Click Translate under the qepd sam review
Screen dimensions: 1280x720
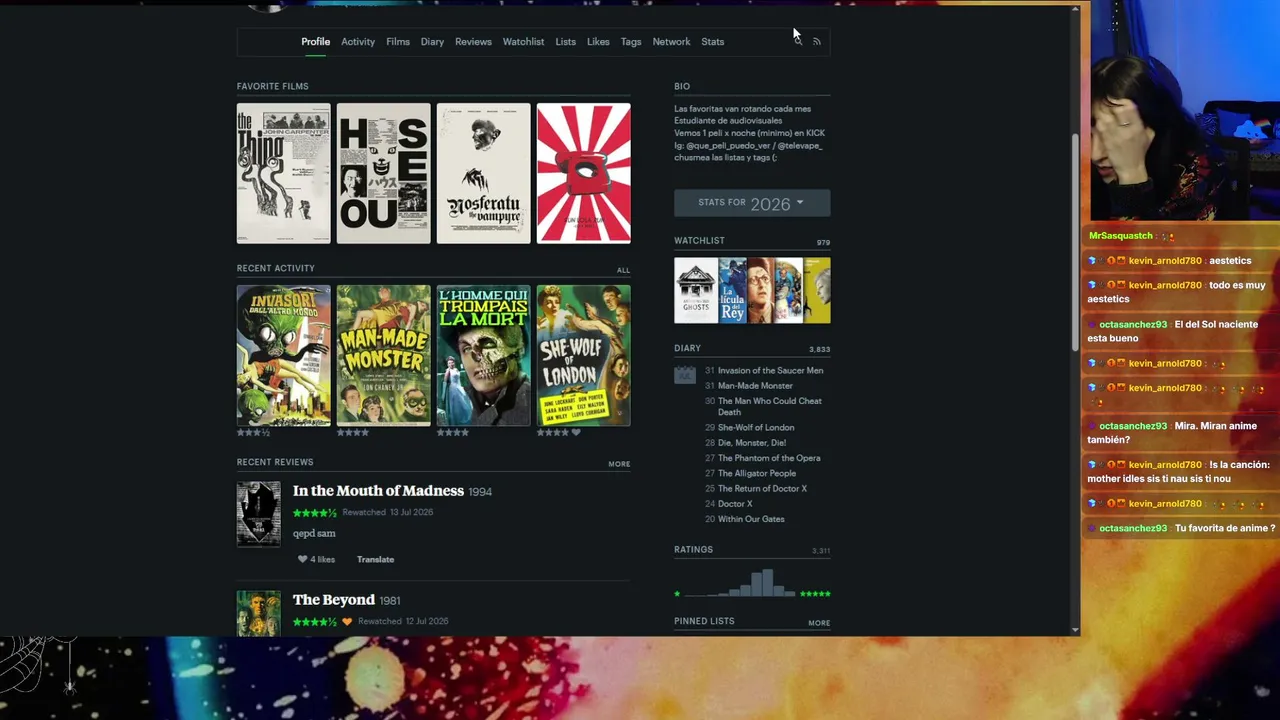click(376, 560)
